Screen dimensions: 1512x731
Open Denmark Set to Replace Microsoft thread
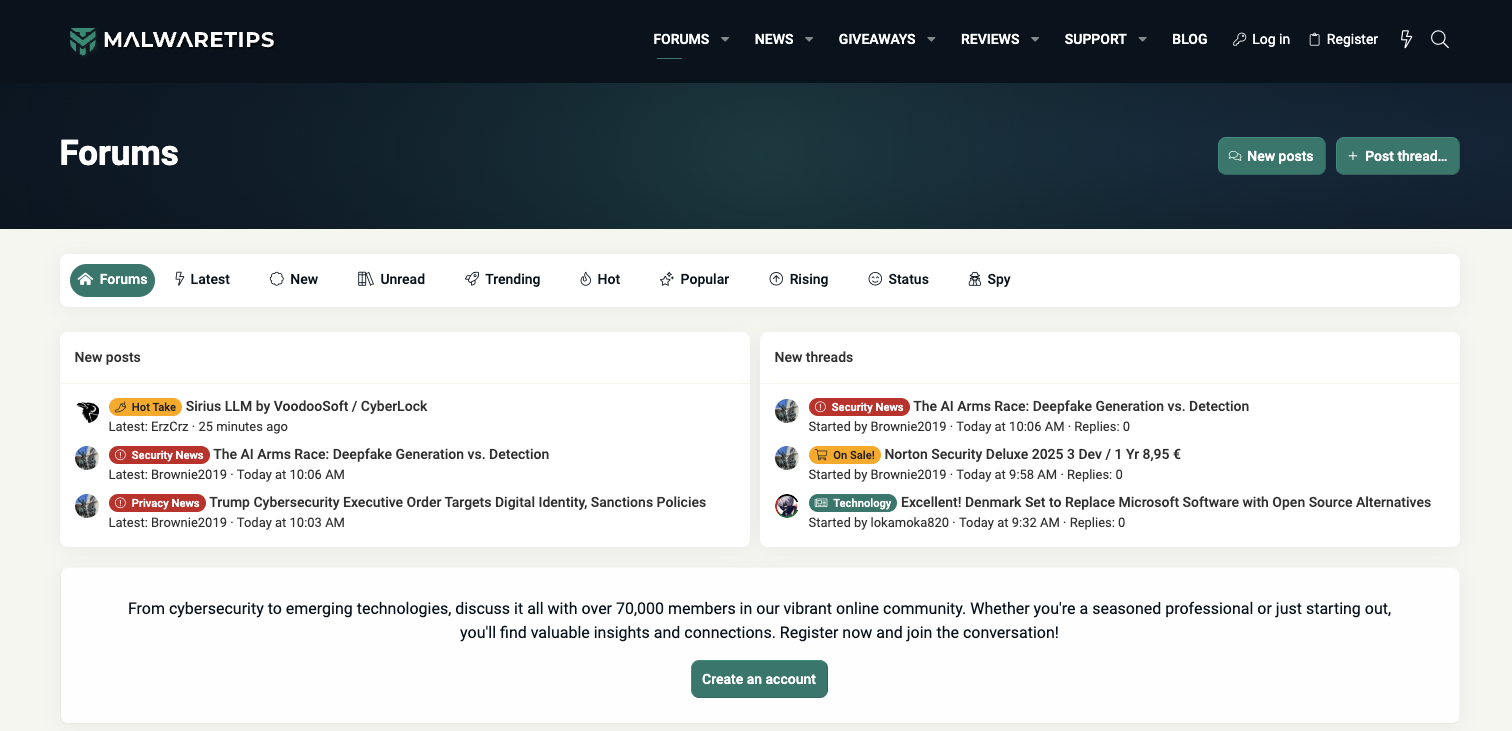click(x=1166, y=502)
